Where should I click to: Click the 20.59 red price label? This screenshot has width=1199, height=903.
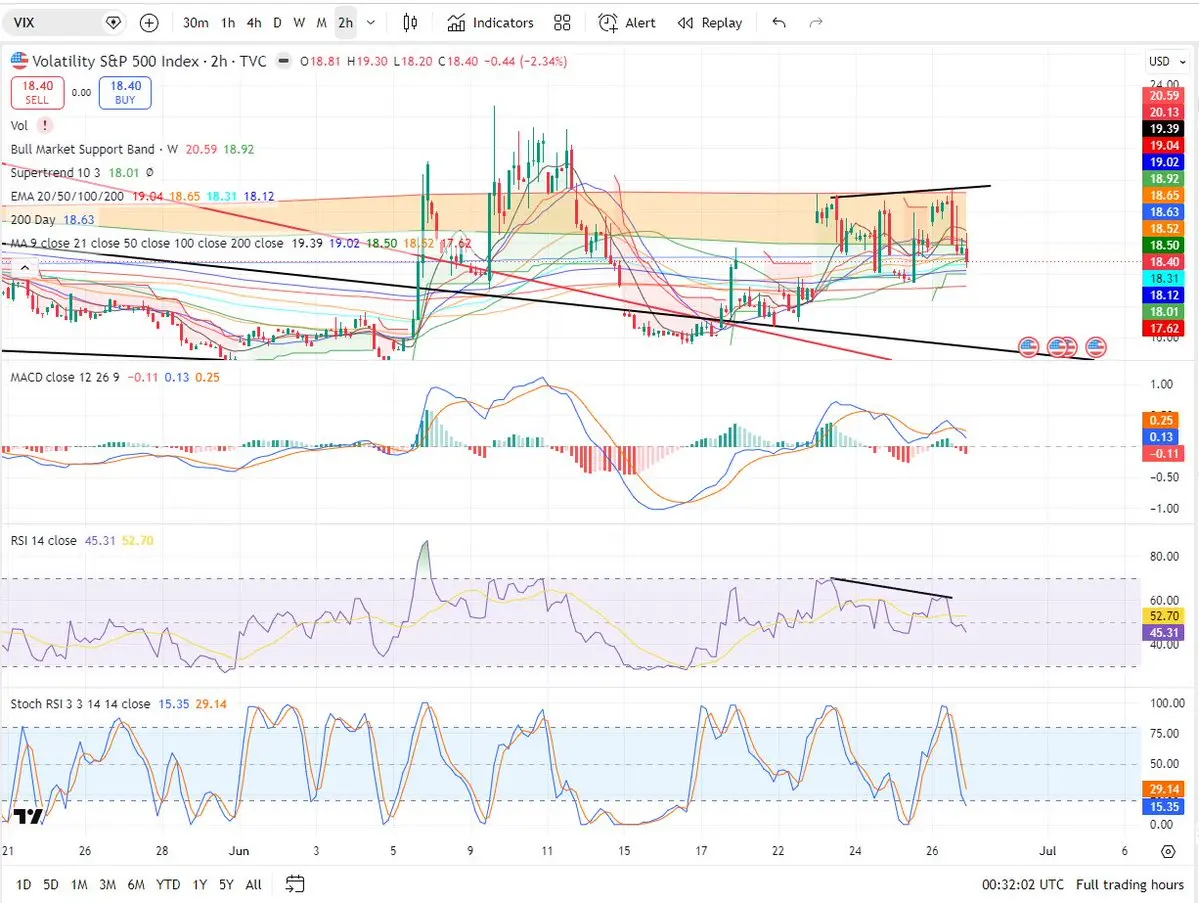coord(1164,96)
